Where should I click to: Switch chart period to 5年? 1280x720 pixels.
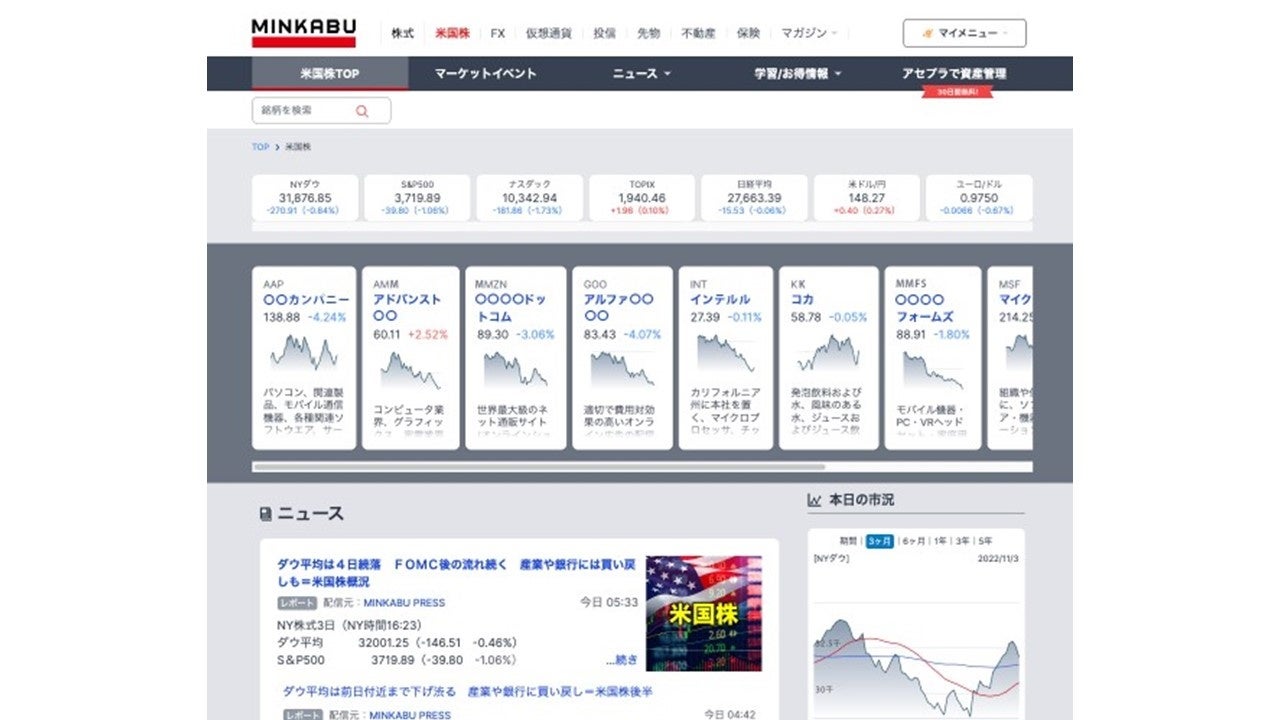[x=986, y=541]
